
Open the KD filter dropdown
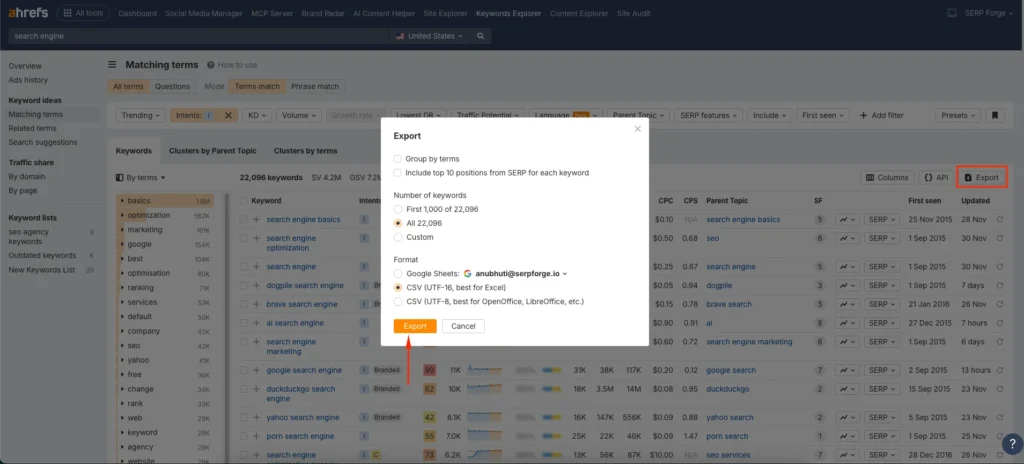[x=257, y=115]
